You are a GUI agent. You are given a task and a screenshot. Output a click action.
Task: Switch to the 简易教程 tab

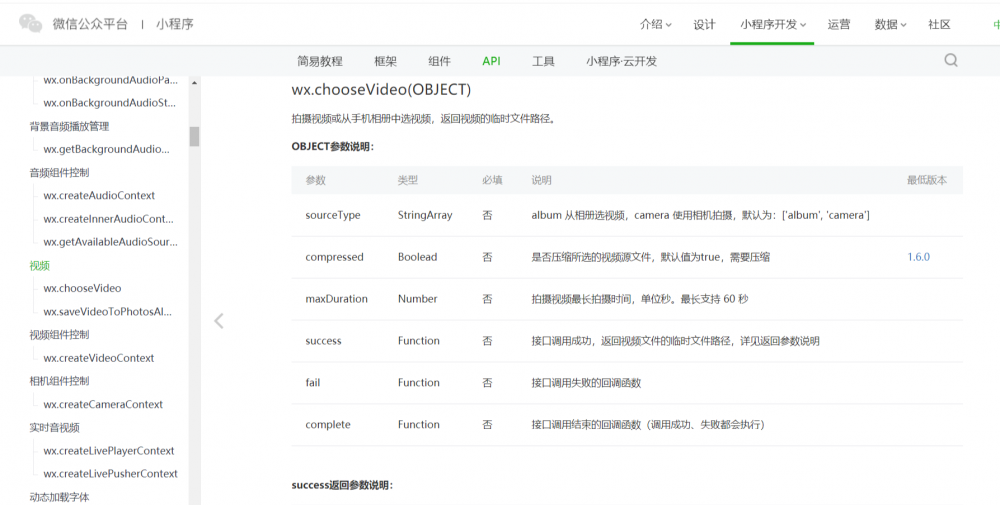pyautogui.click(x=320, y=61)
